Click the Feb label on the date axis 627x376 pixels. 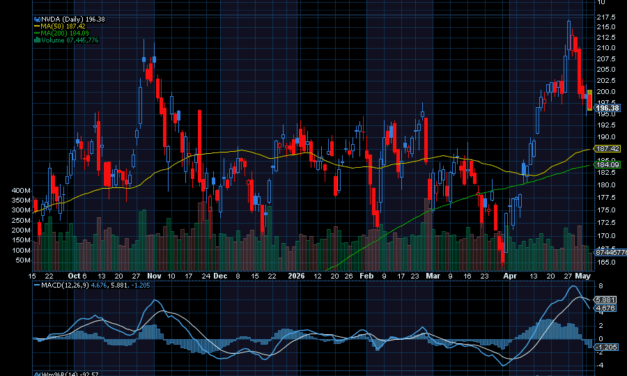click(366, 276)
